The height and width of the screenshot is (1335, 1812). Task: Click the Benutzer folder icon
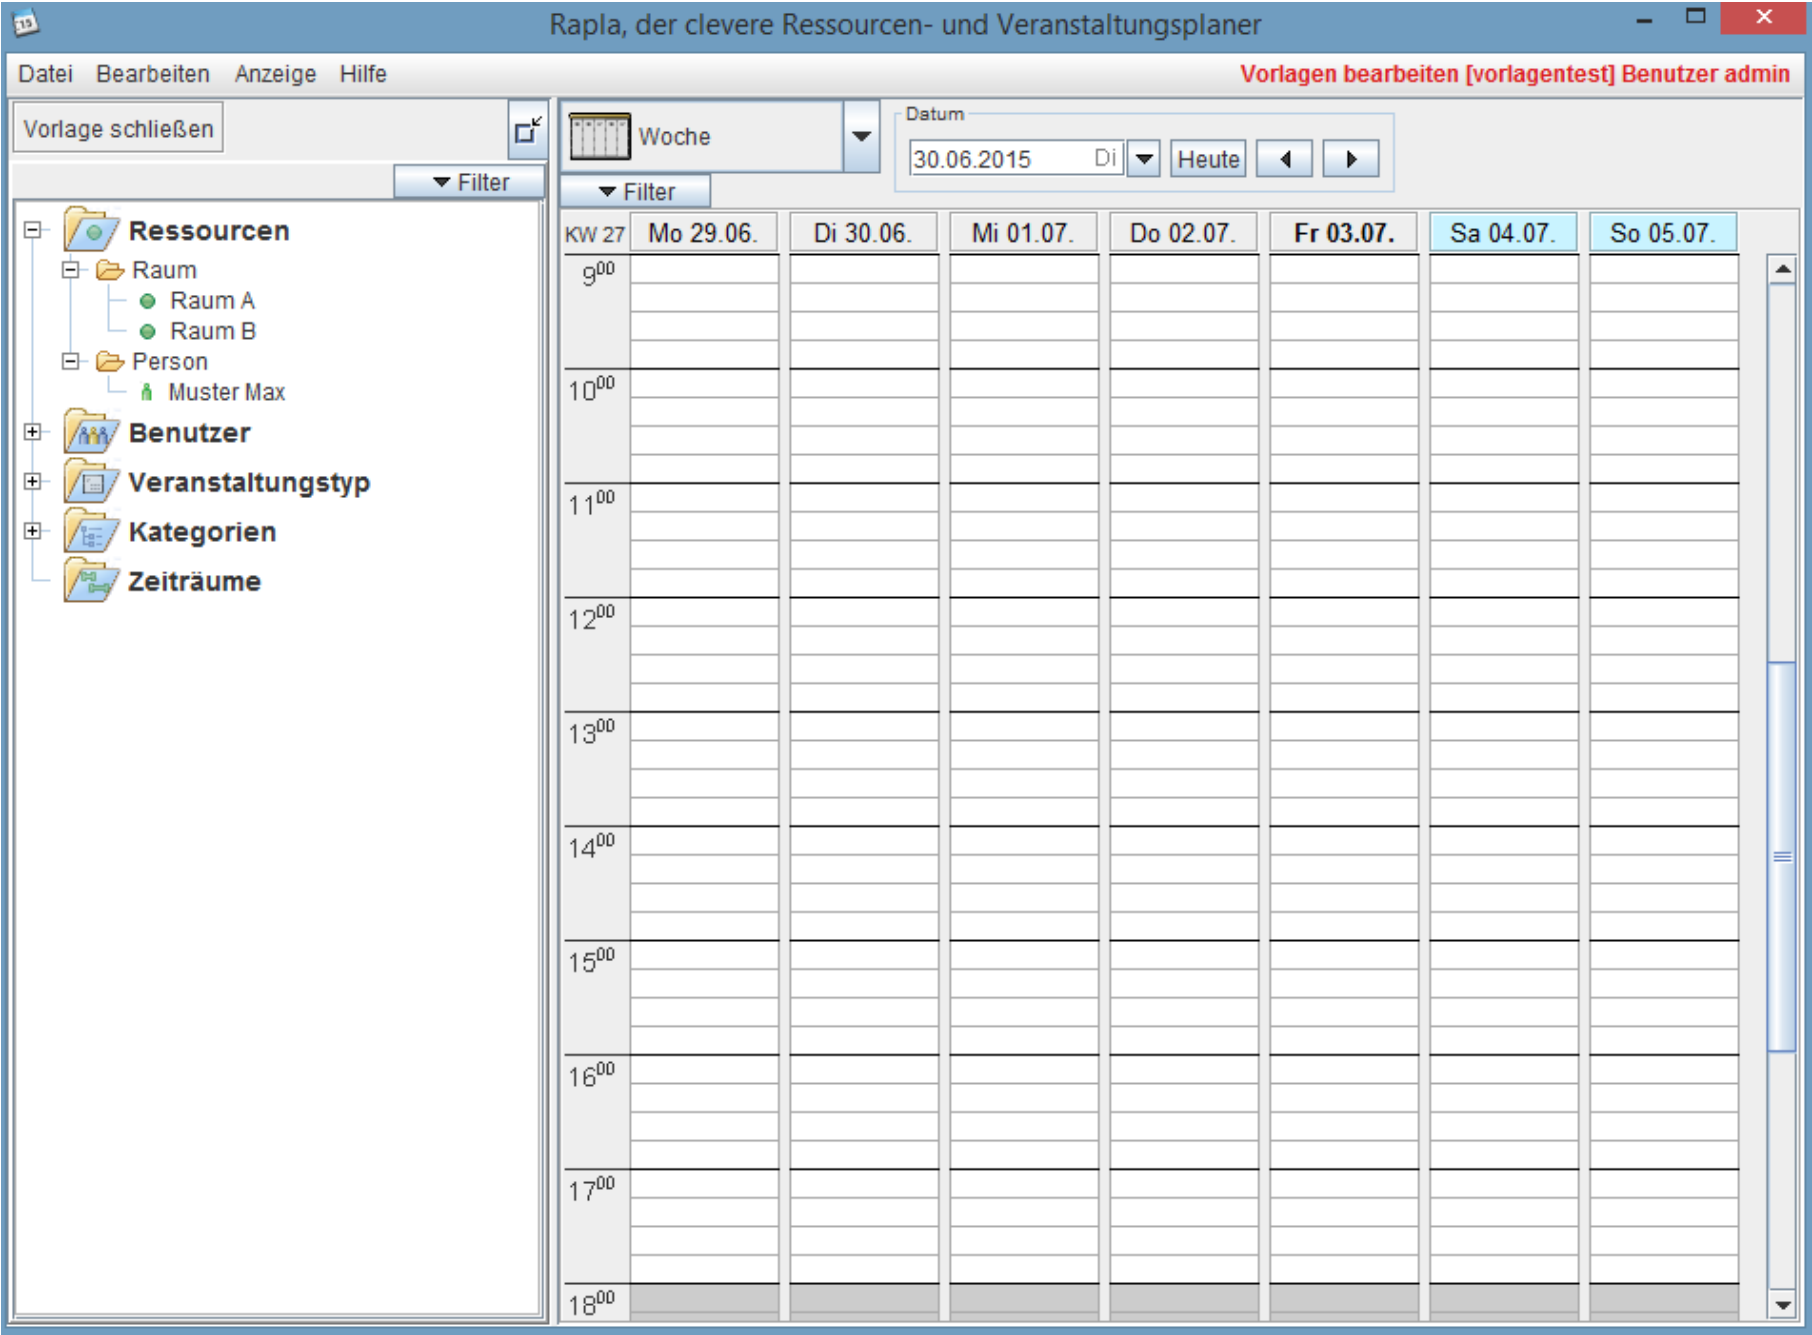pos(91,432)
